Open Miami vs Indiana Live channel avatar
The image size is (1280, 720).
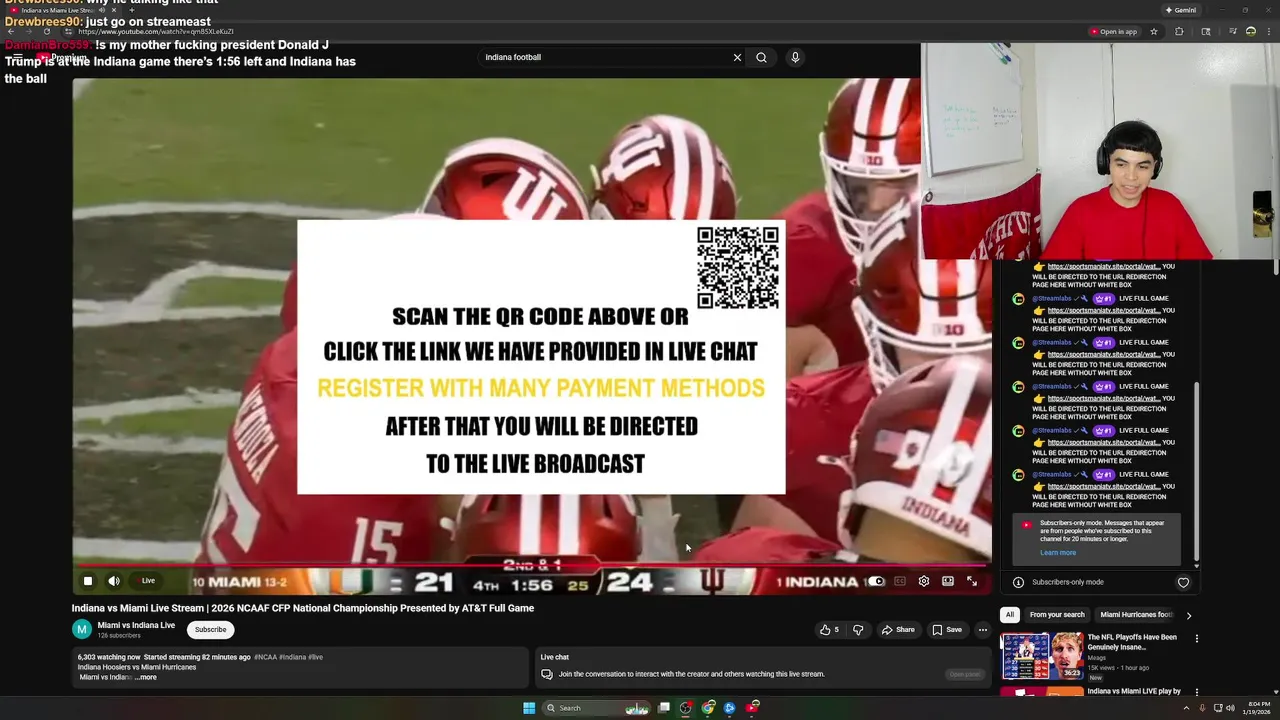[x=81, y=629]
